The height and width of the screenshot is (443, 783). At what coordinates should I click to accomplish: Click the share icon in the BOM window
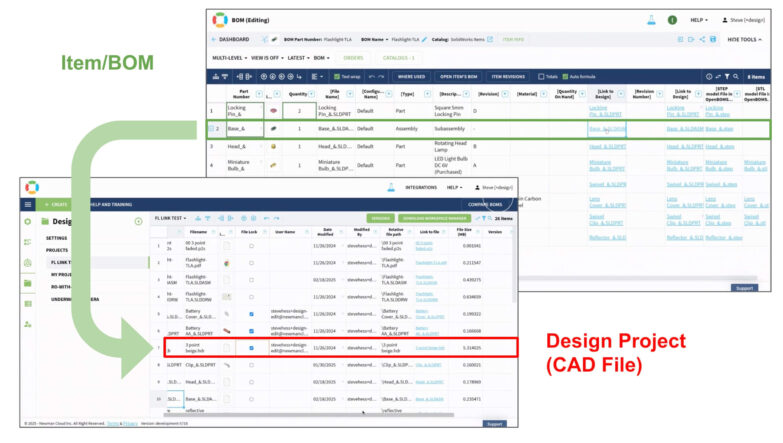coord(702,39)
